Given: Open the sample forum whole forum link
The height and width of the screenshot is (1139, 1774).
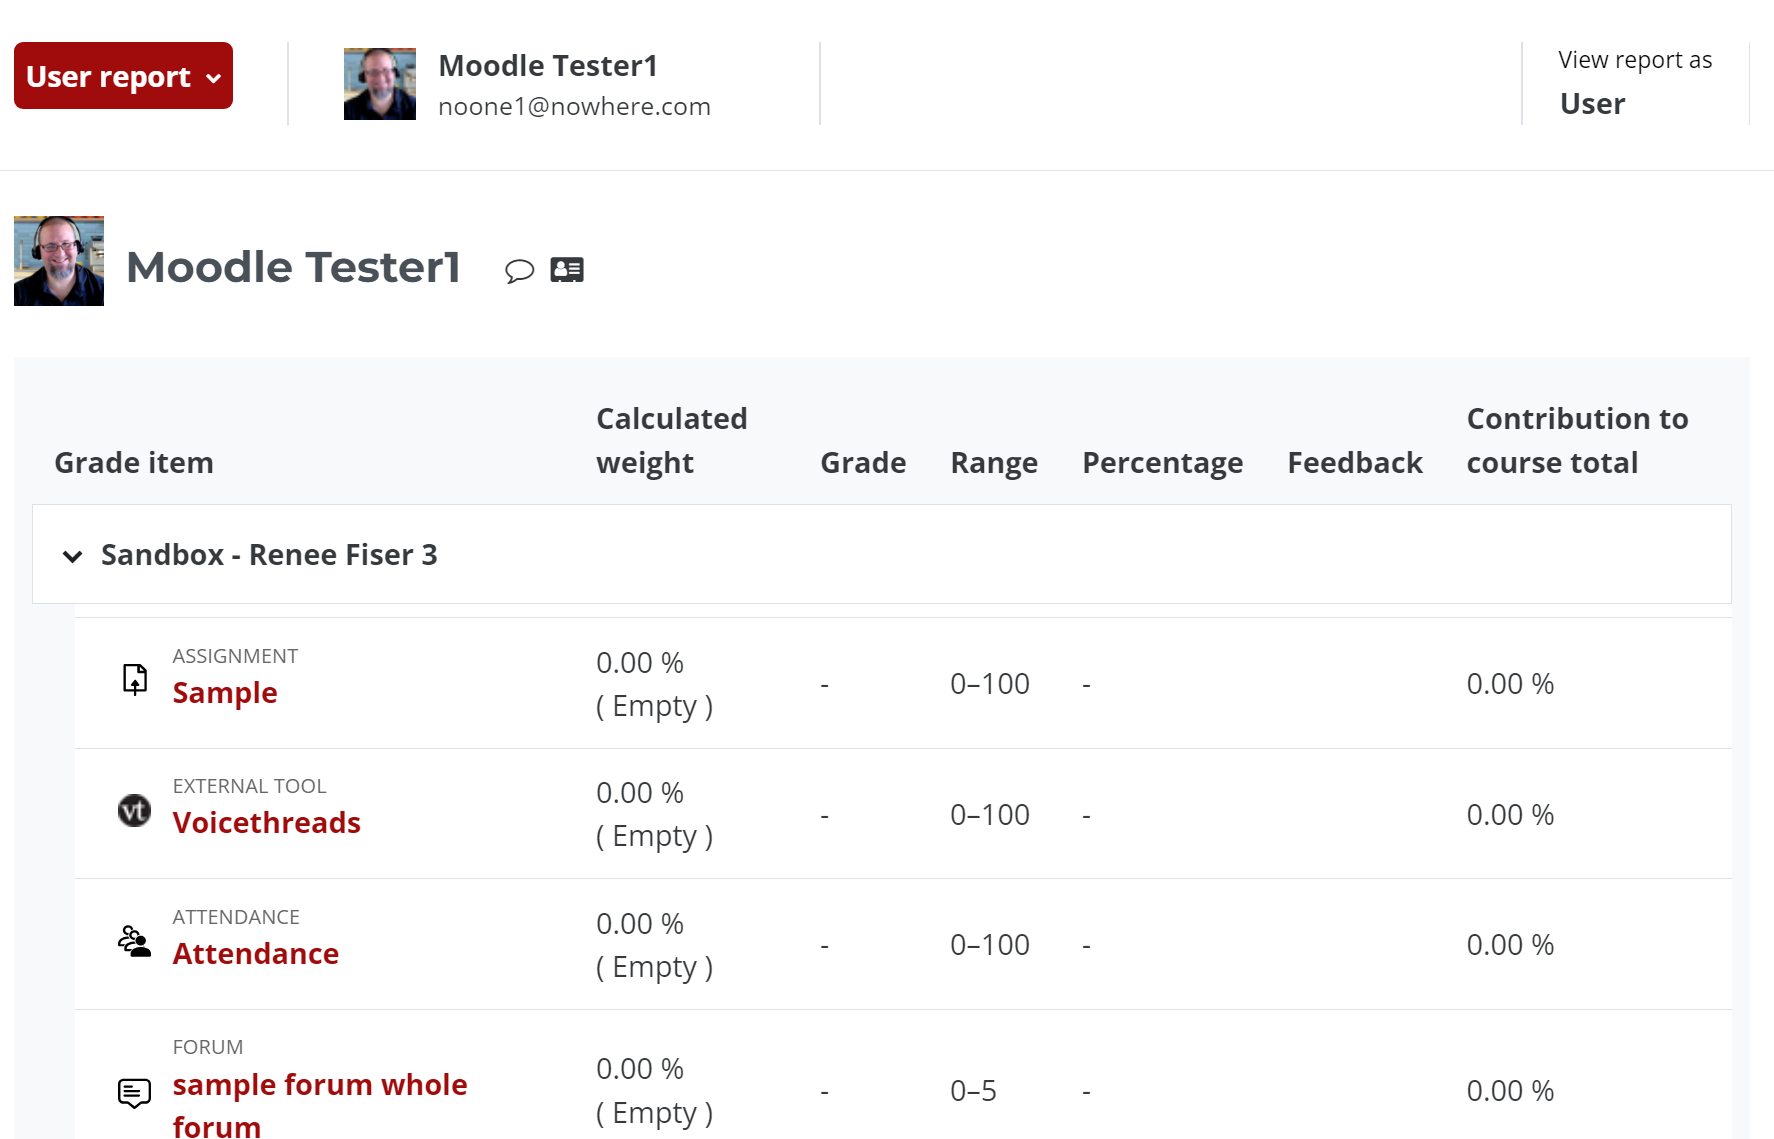Looking at the screenshot, I should [x=319, y=1085].
